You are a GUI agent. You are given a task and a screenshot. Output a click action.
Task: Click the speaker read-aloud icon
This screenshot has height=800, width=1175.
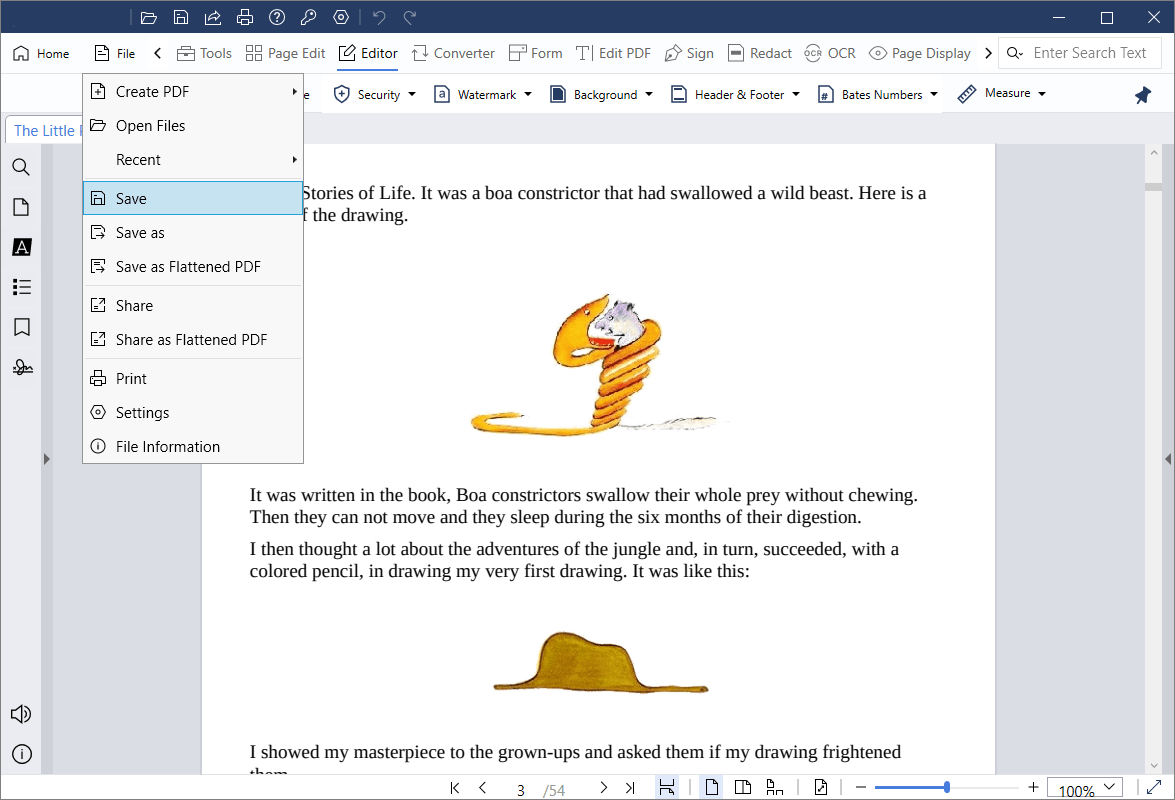21,714
